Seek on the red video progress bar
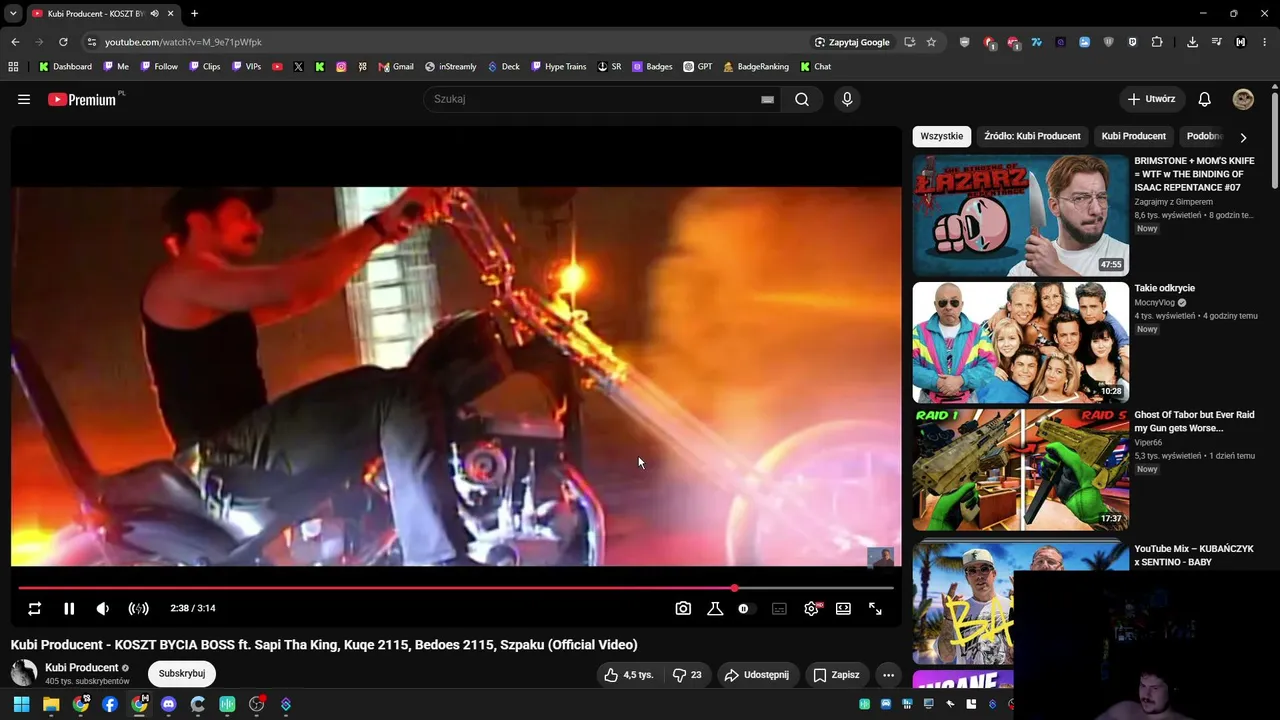1280x720 pixels. [x=456, y=588]
